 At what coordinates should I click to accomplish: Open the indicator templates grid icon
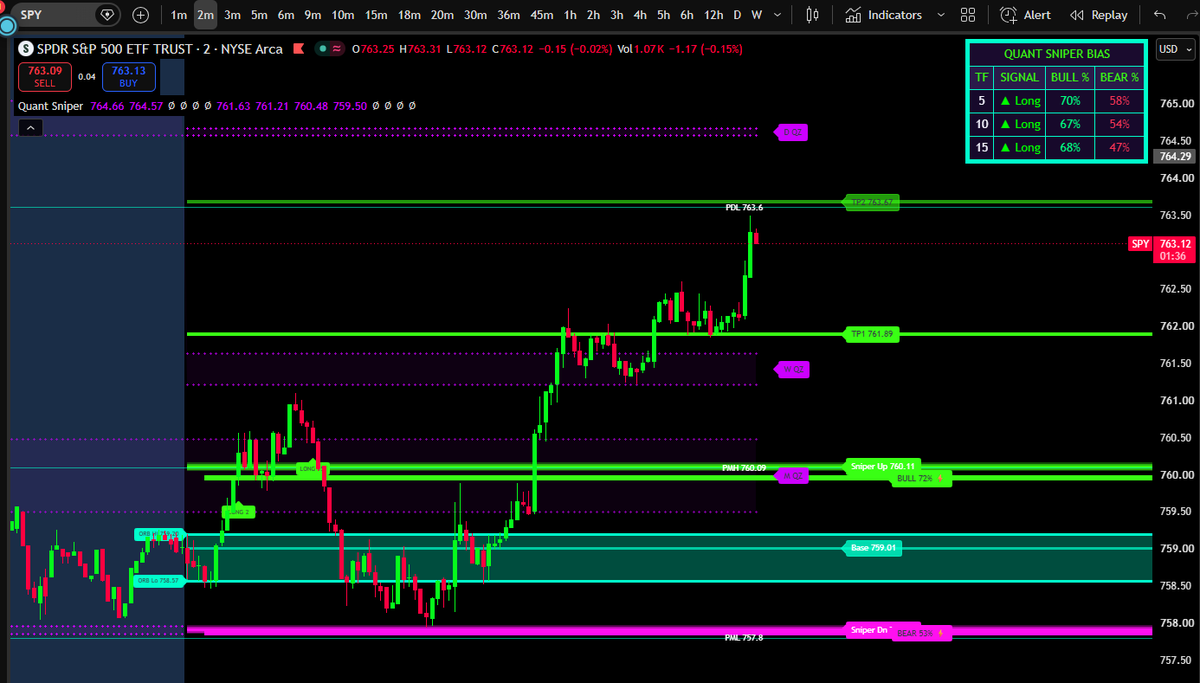tap(967, 15)
